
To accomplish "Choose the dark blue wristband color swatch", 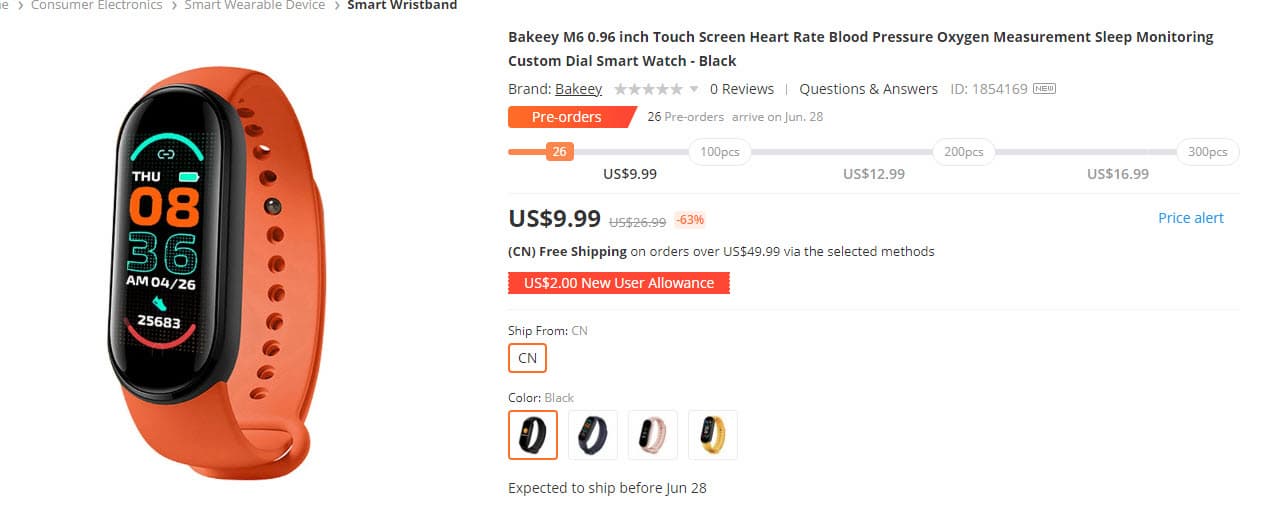I will 593,435.
